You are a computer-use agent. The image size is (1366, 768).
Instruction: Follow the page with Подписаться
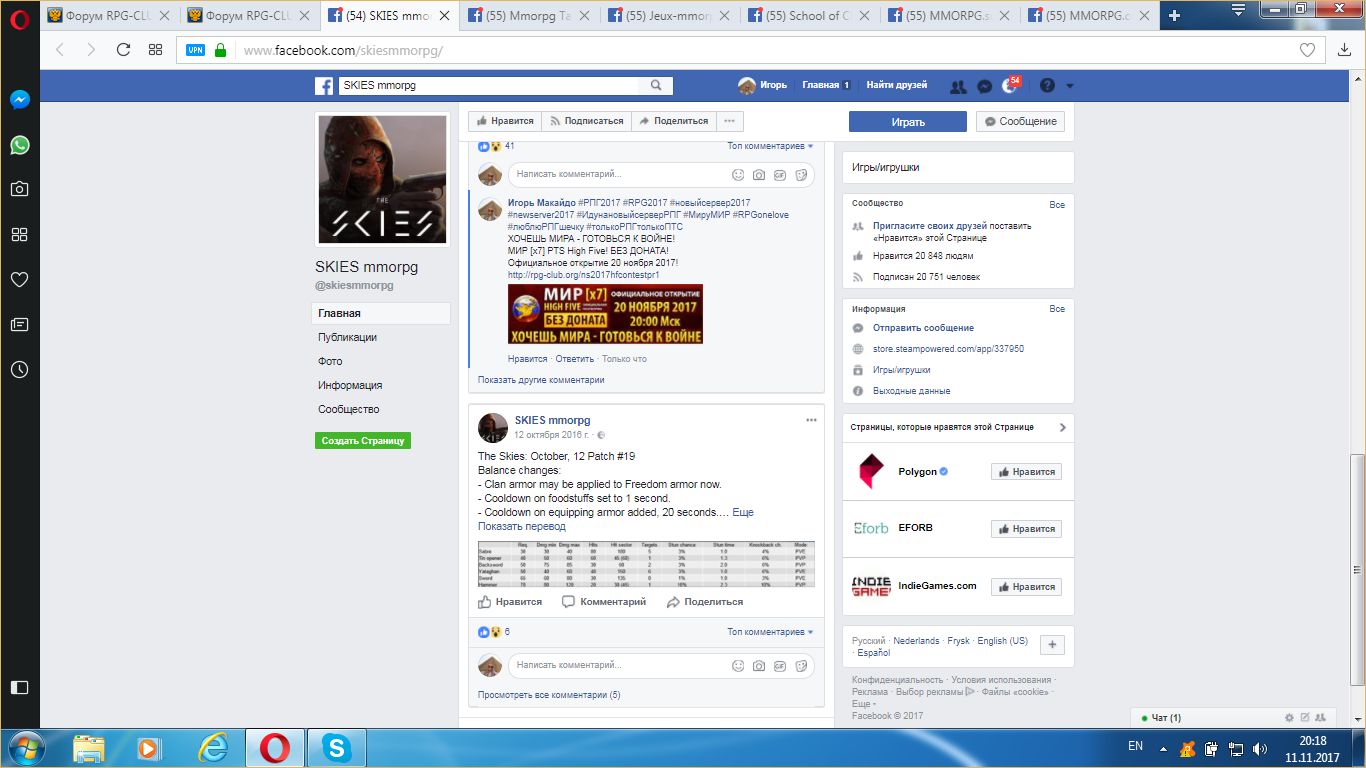(x=587, y=121)
